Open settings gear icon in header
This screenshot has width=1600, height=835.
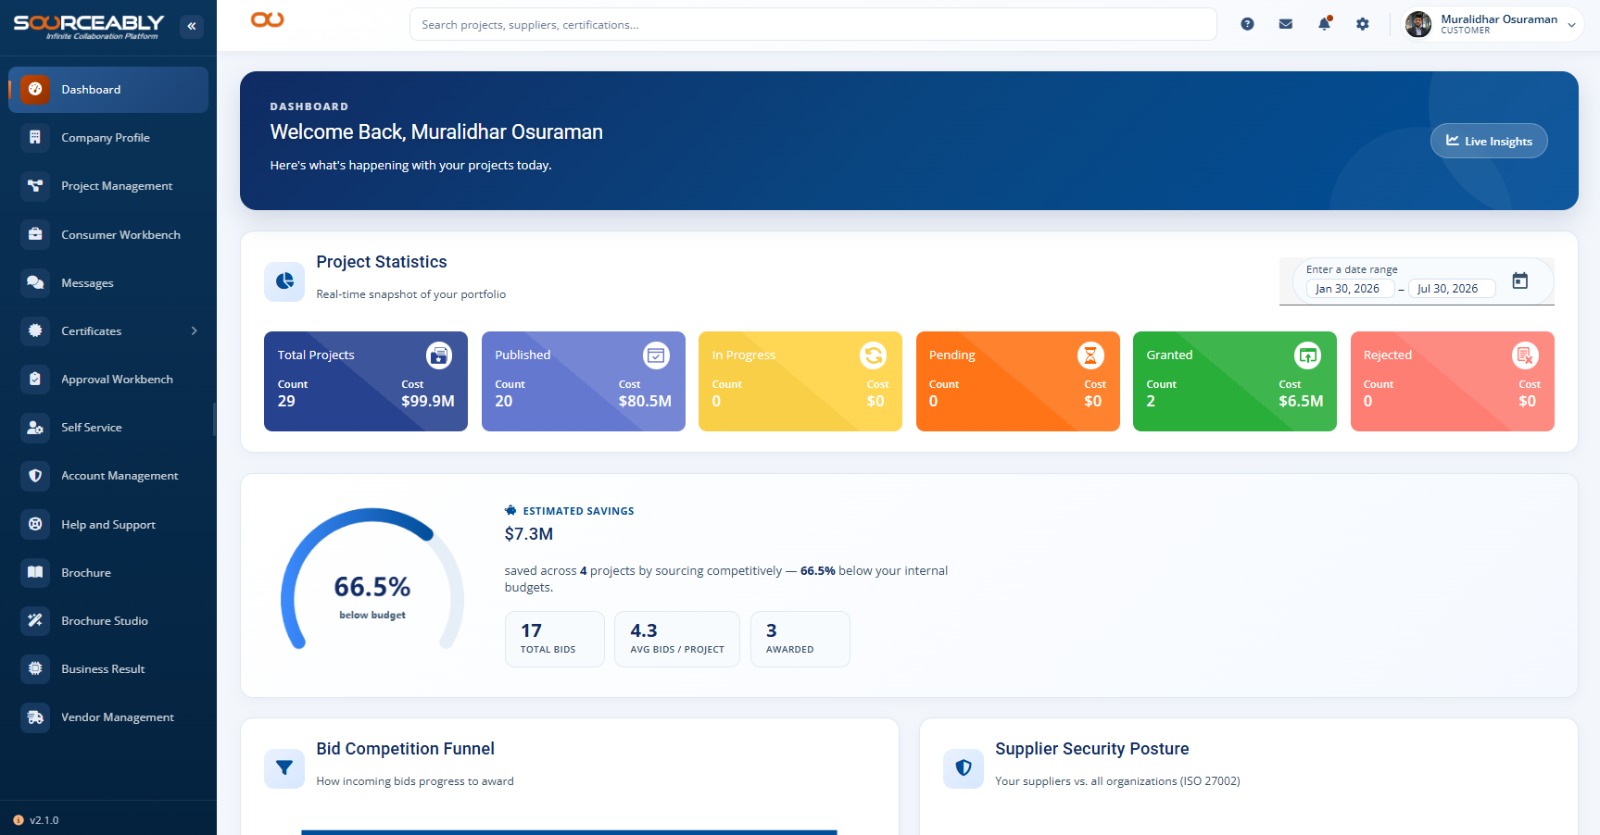point(1362,24)
